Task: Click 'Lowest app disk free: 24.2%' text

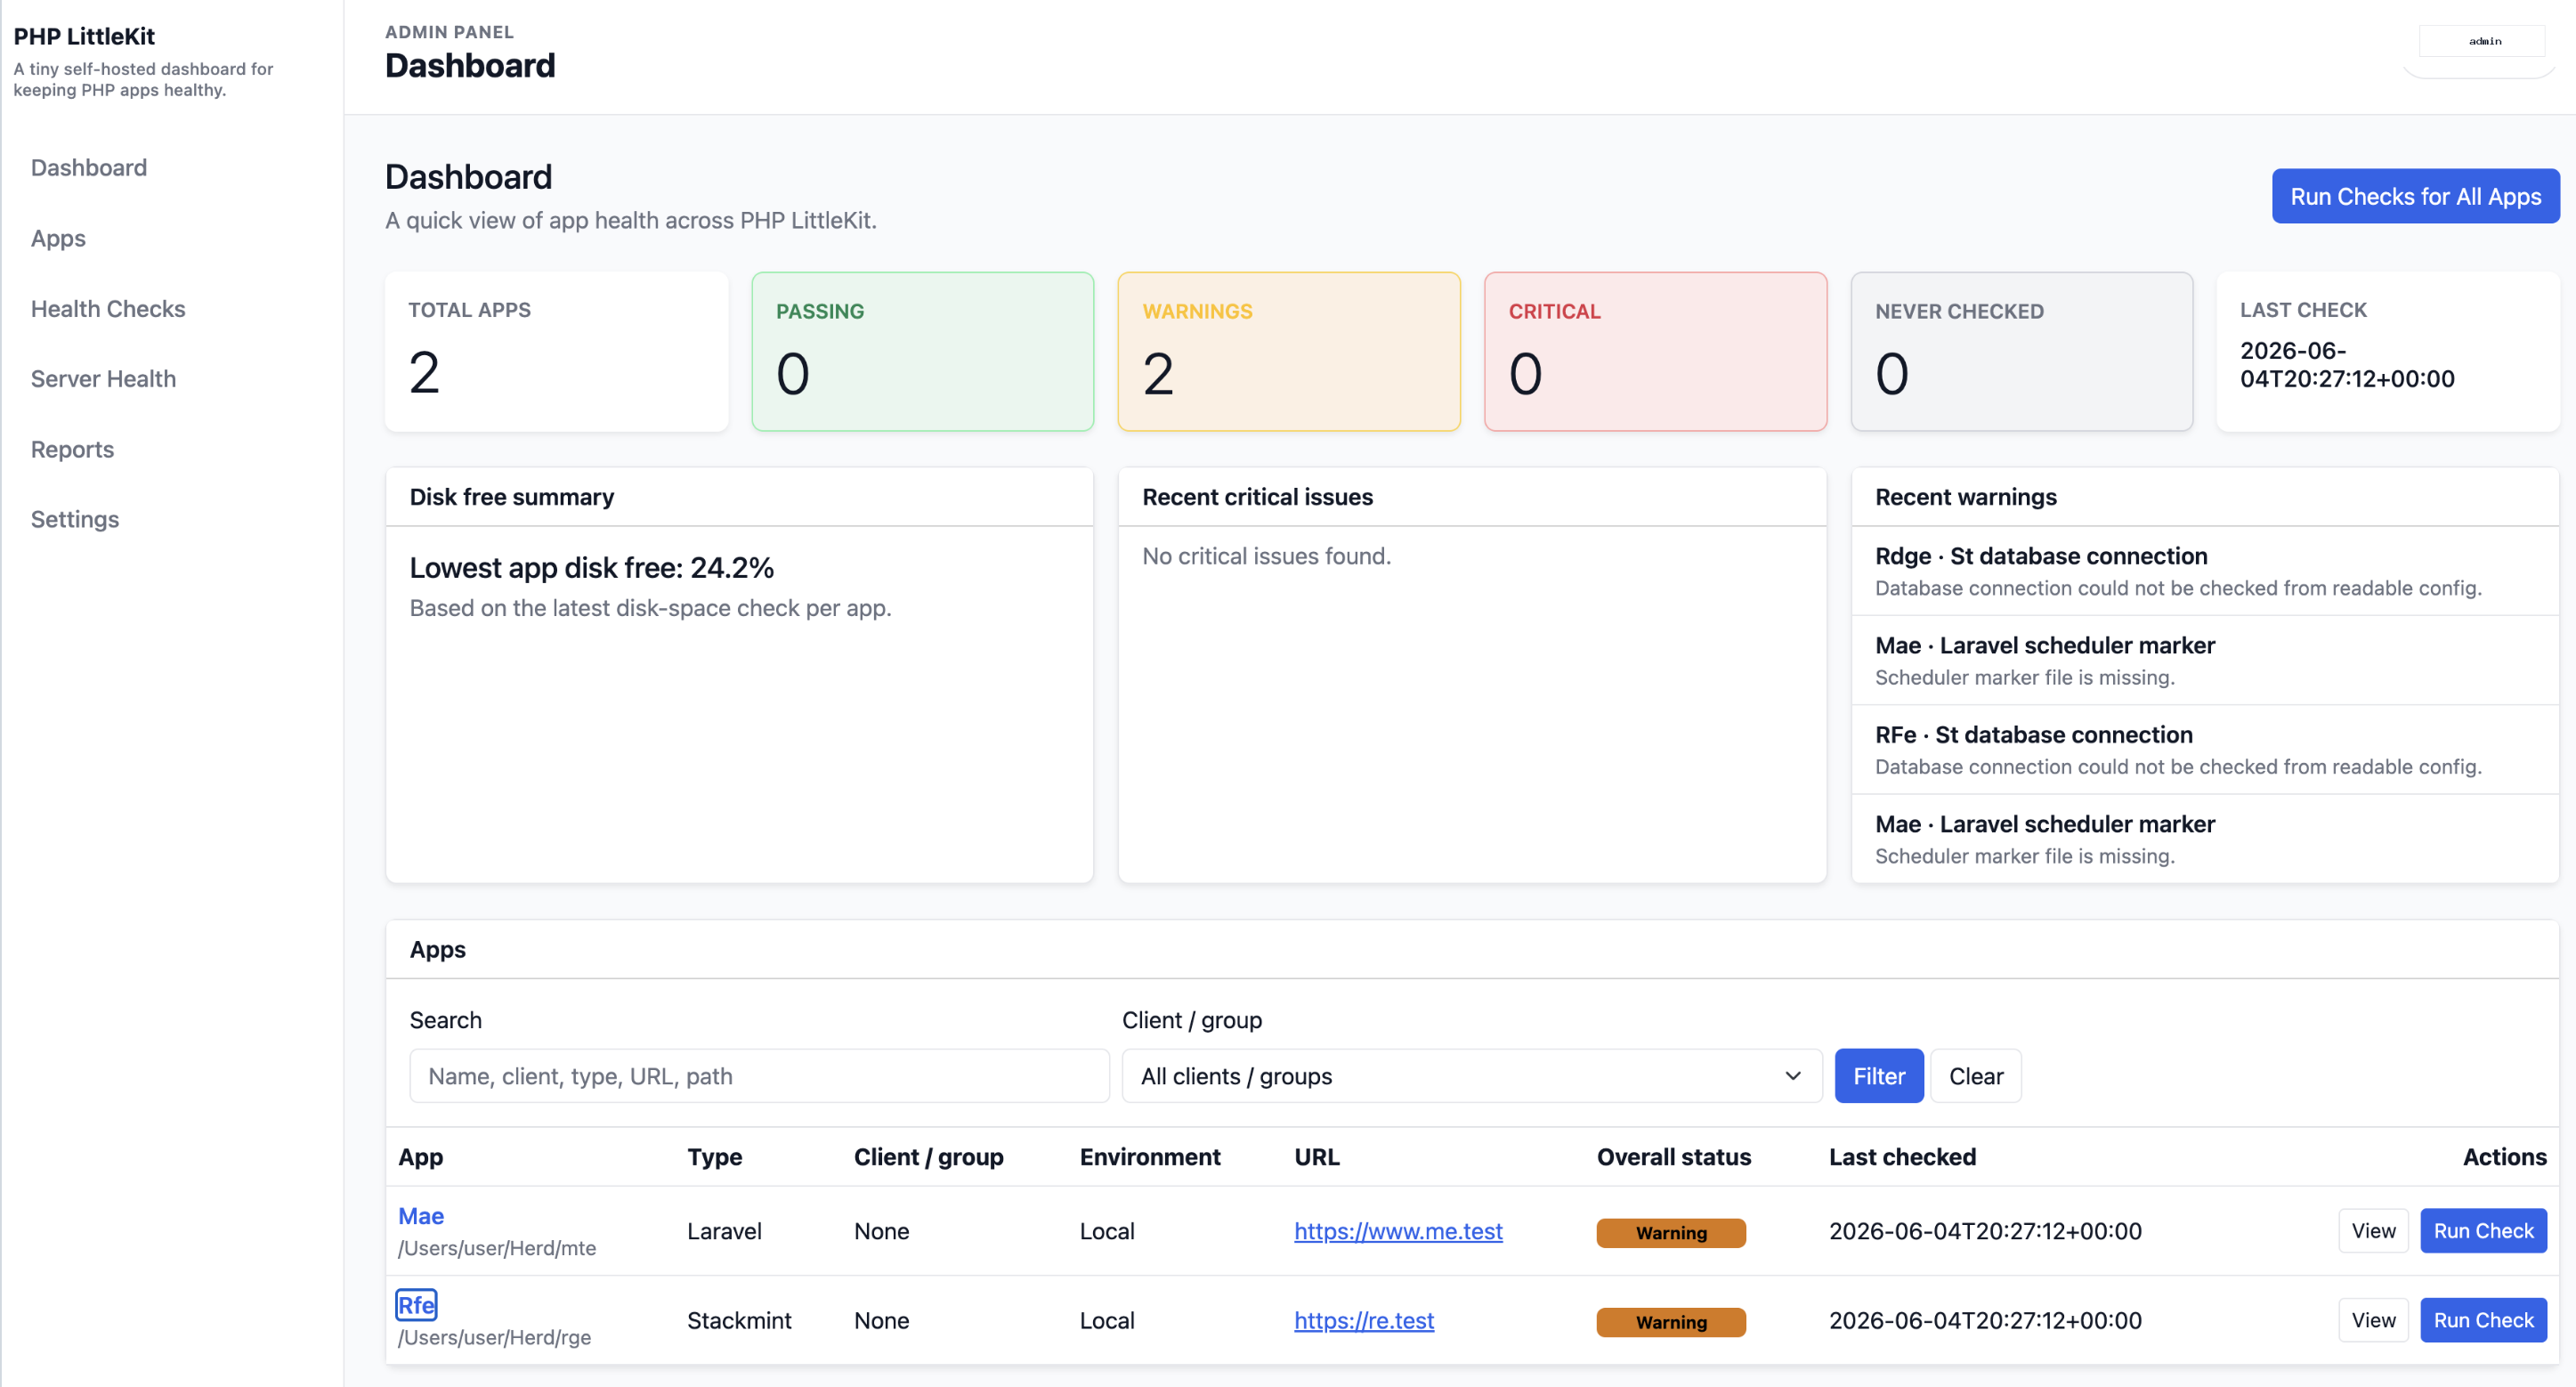Action: tap(592, 567)
